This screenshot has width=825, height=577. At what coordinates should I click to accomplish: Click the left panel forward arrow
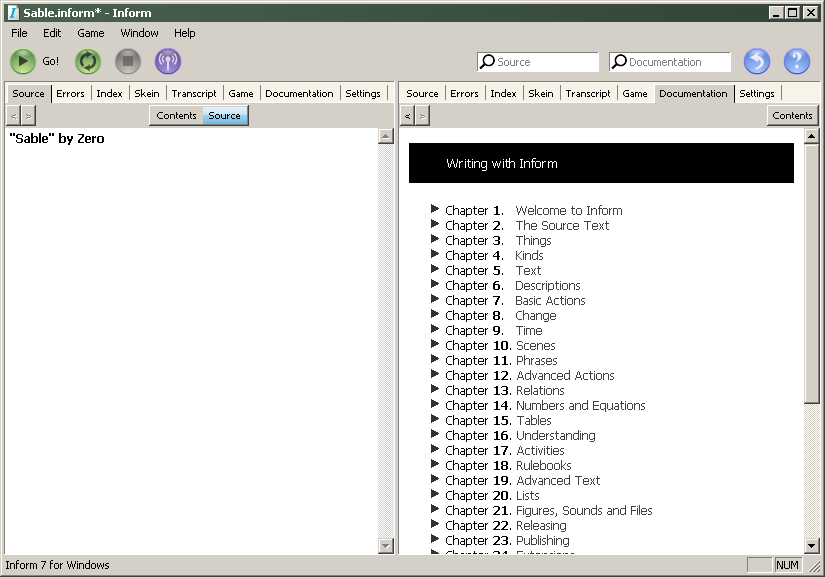click(x=29, y=116)
